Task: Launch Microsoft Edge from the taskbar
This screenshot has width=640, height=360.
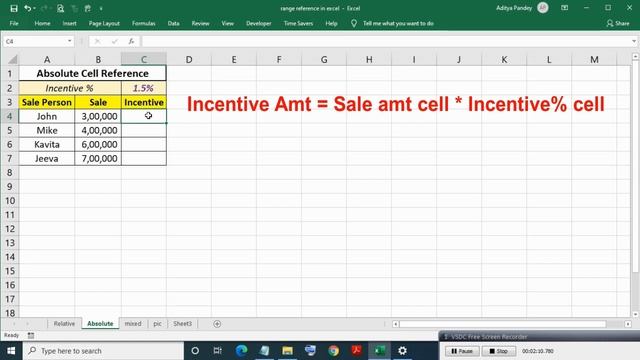Action: (241, 351)
